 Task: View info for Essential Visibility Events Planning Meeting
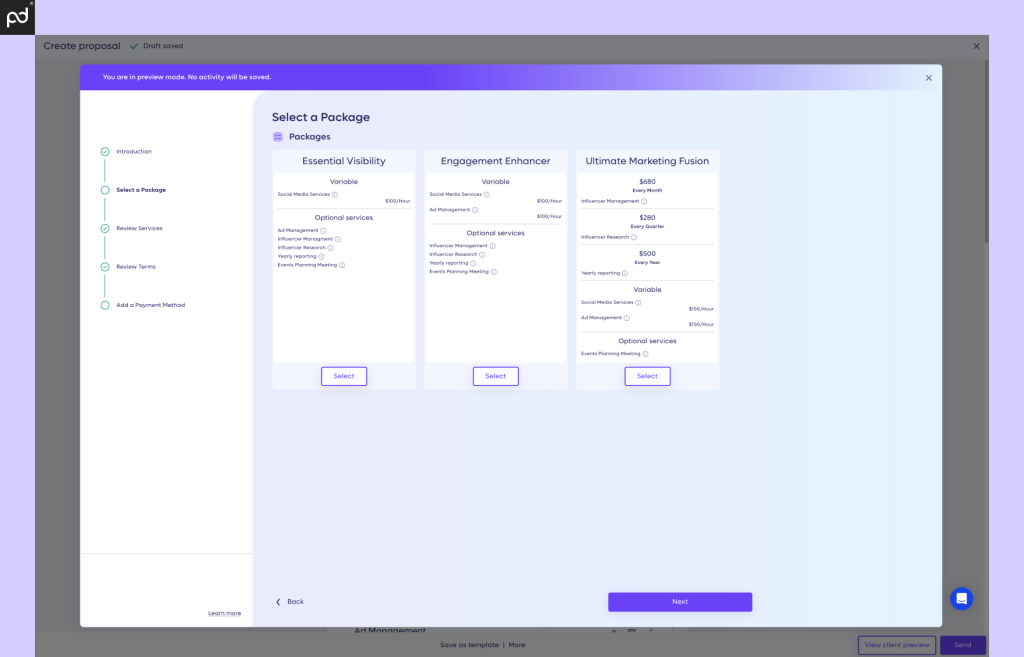click(342, 265)
